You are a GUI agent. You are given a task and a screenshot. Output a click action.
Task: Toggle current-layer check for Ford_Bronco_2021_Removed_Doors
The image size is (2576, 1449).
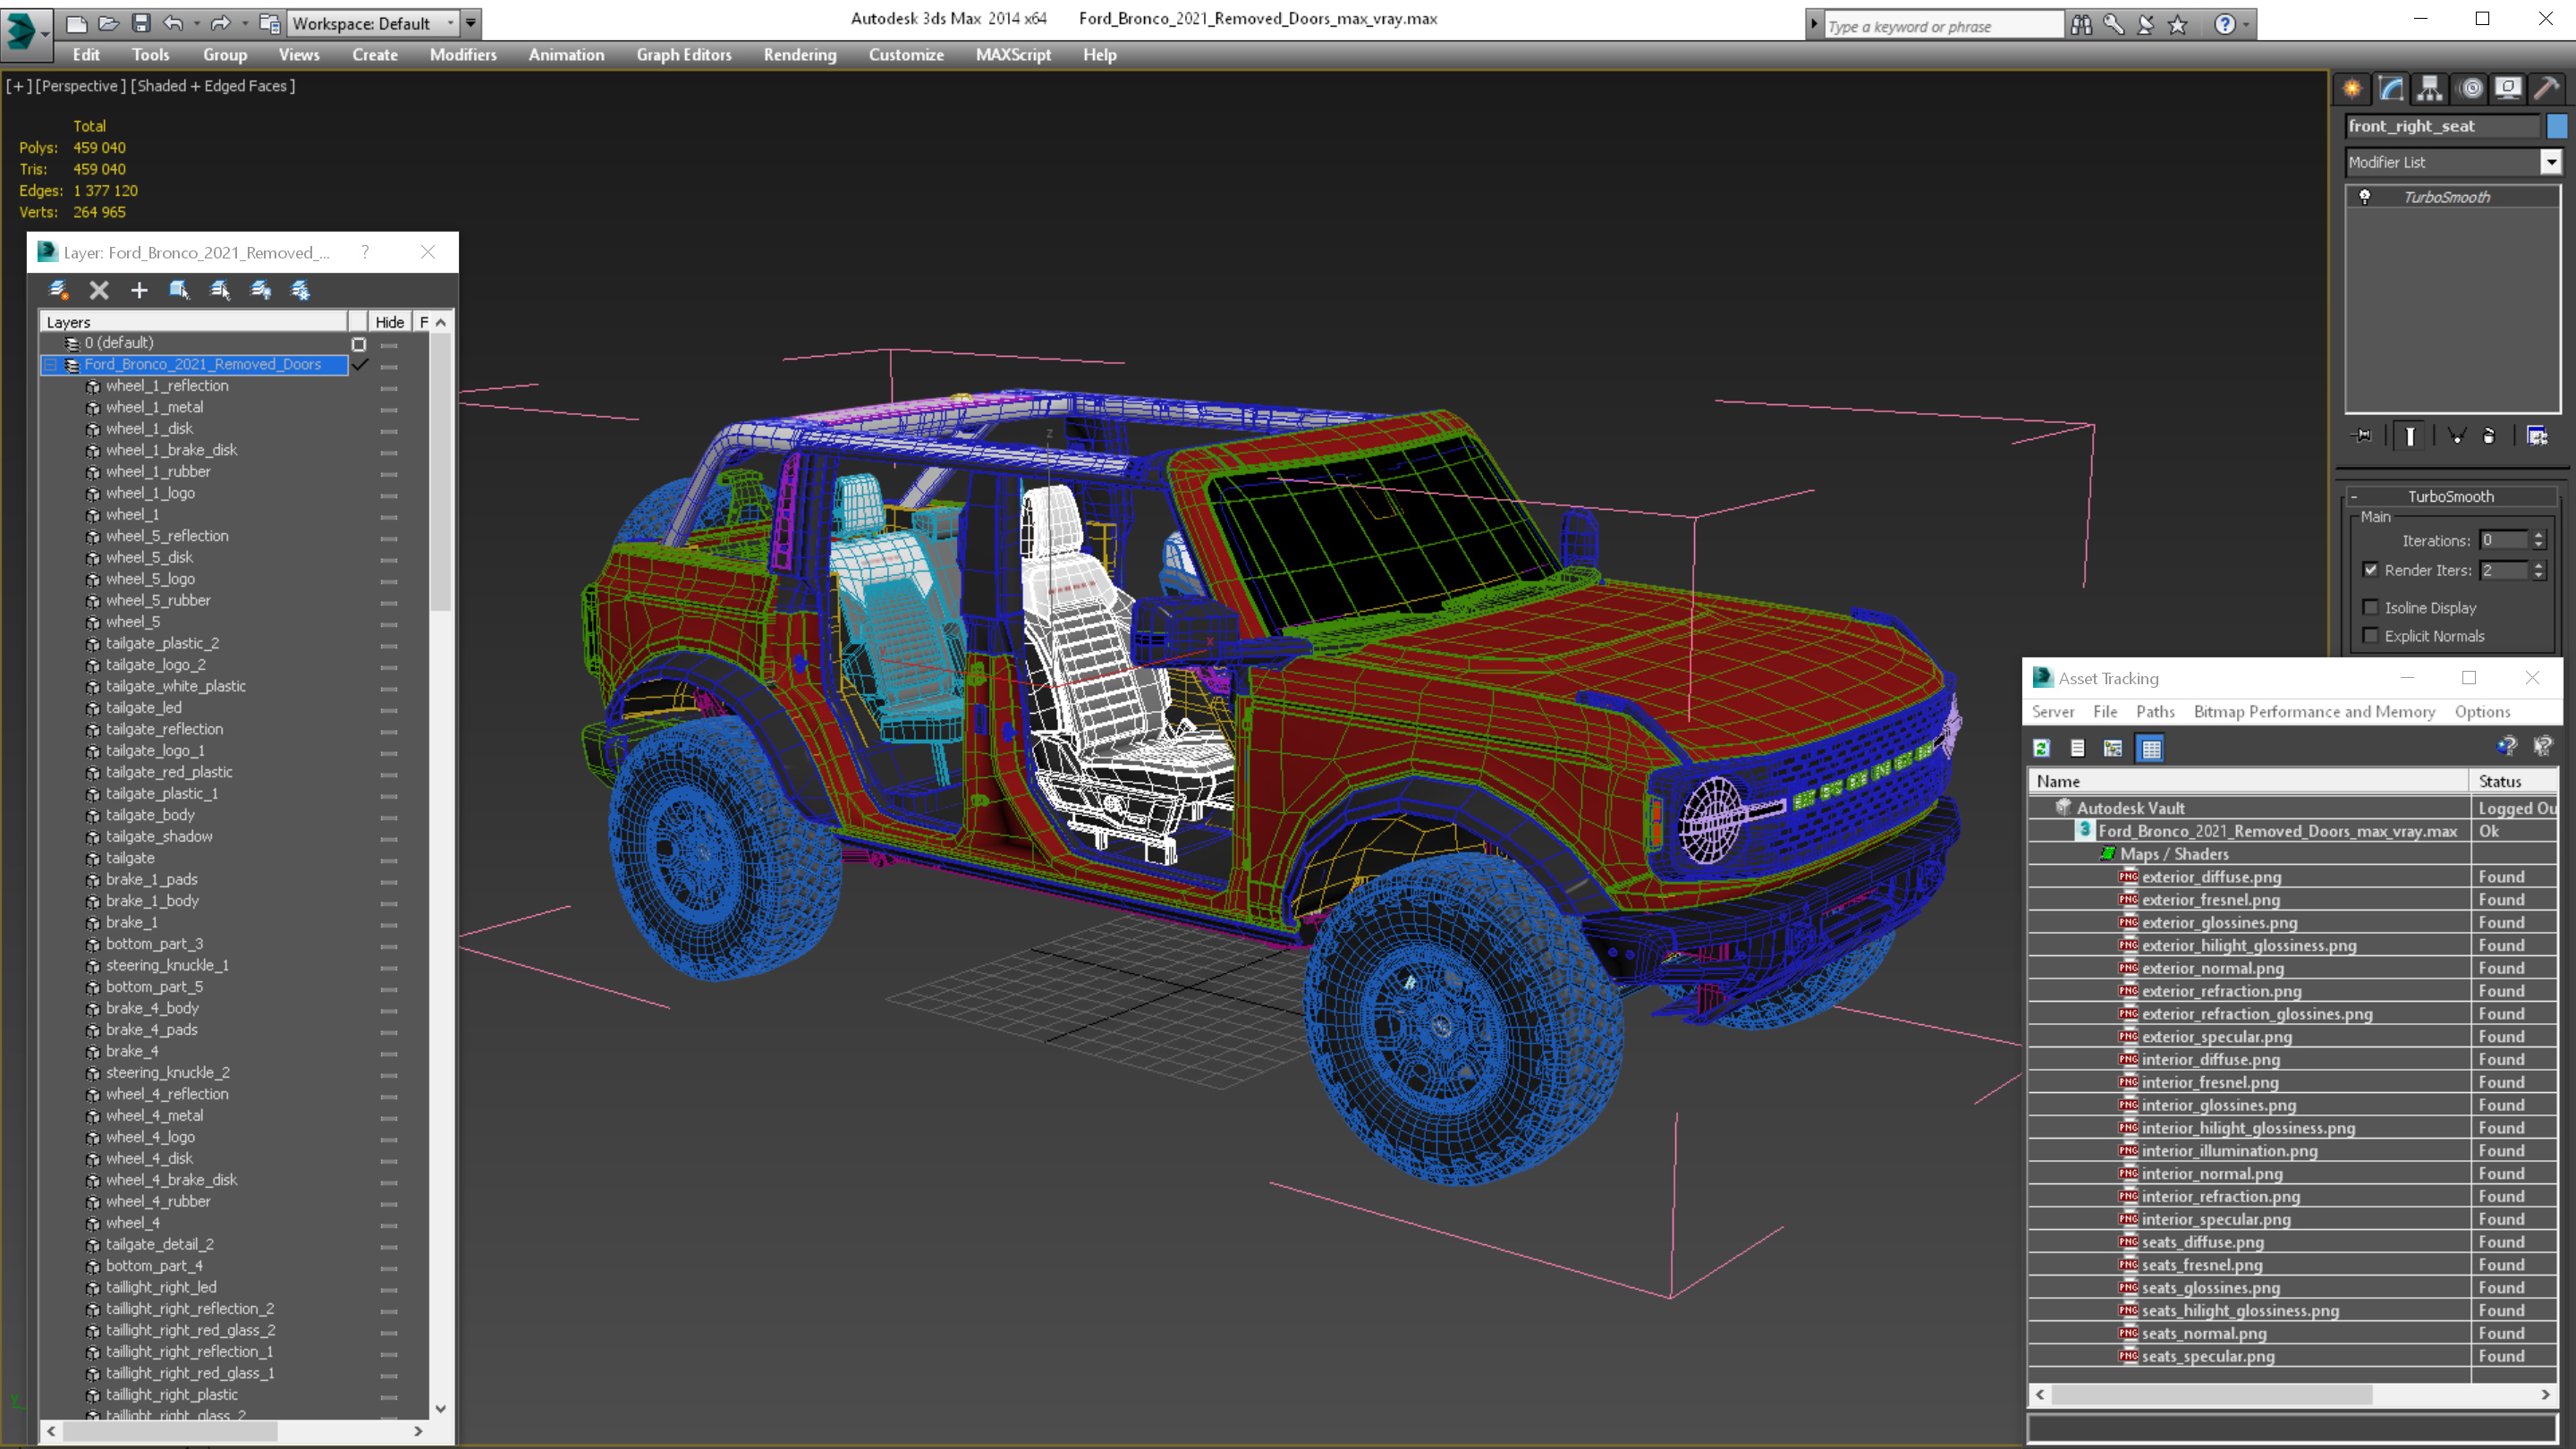pyautogui.click(x=360, y=365)
